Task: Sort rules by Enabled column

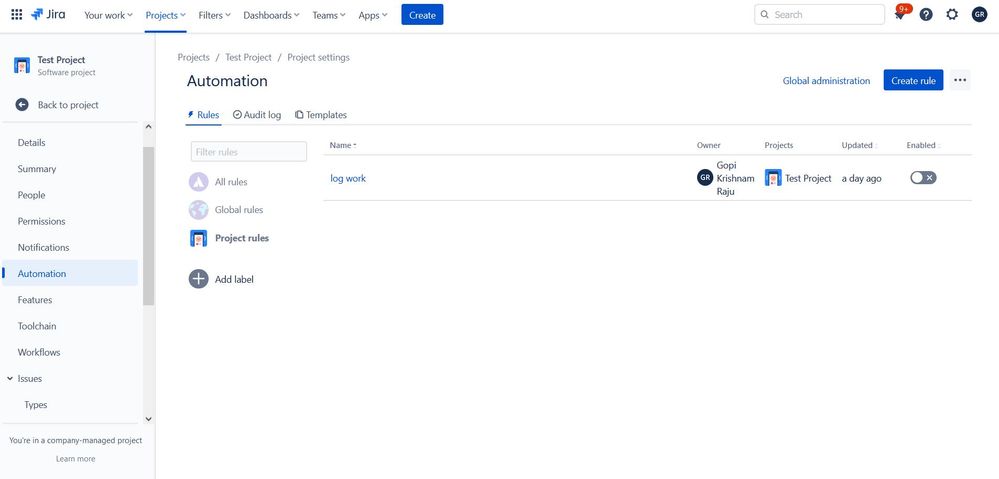Action: click(924, 145)
